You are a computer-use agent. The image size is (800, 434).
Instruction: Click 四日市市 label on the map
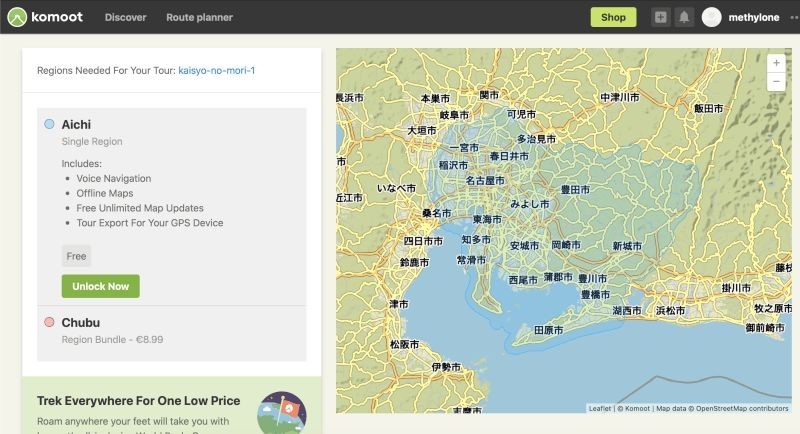tap(423, 241)
